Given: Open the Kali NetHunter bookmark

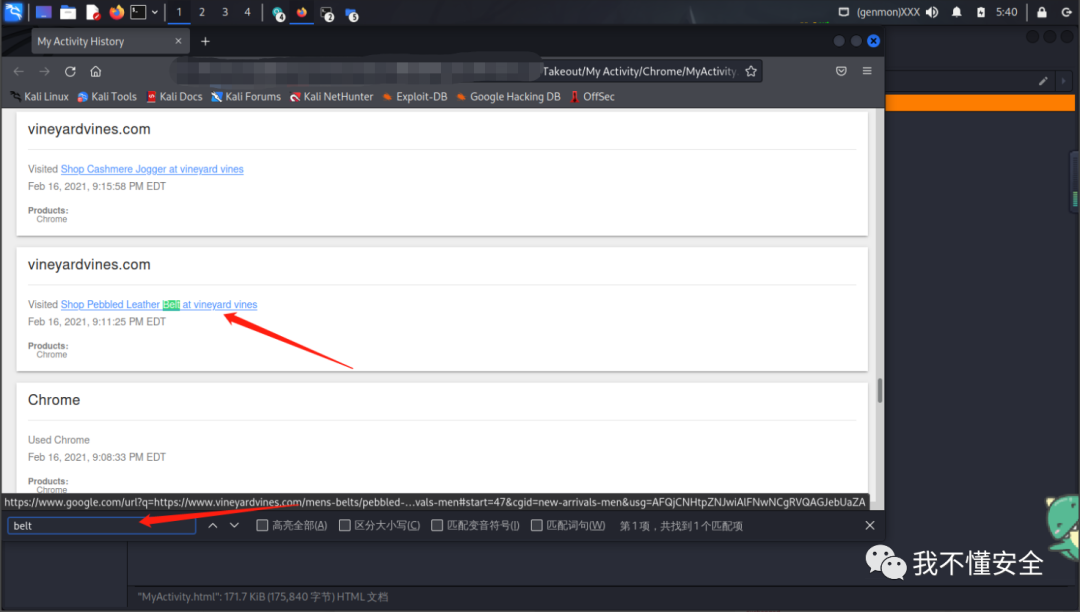Looking at the screenshot, I should point(331,97).
